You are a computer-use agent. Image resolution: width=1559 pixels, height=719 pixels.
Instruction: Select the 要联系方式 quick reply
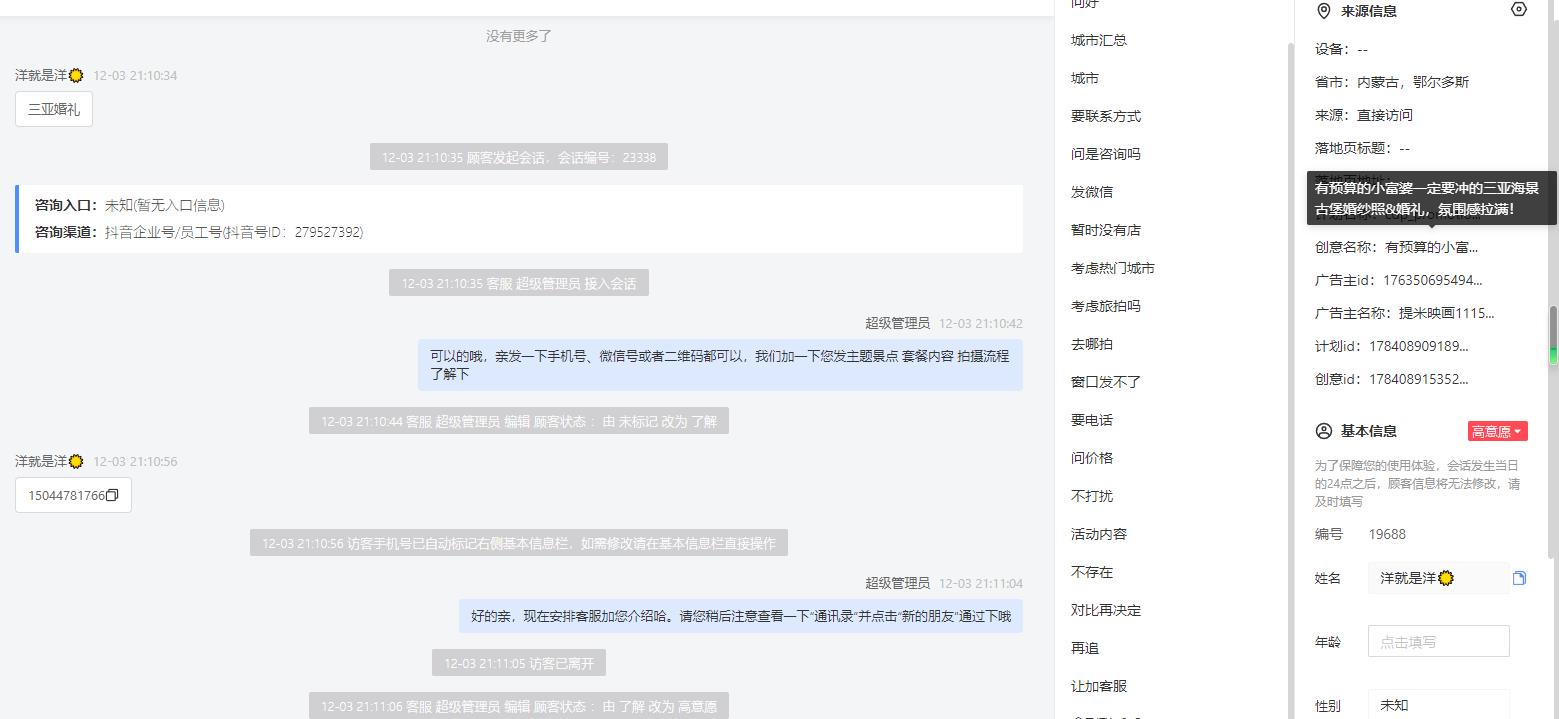(1105, 116)
